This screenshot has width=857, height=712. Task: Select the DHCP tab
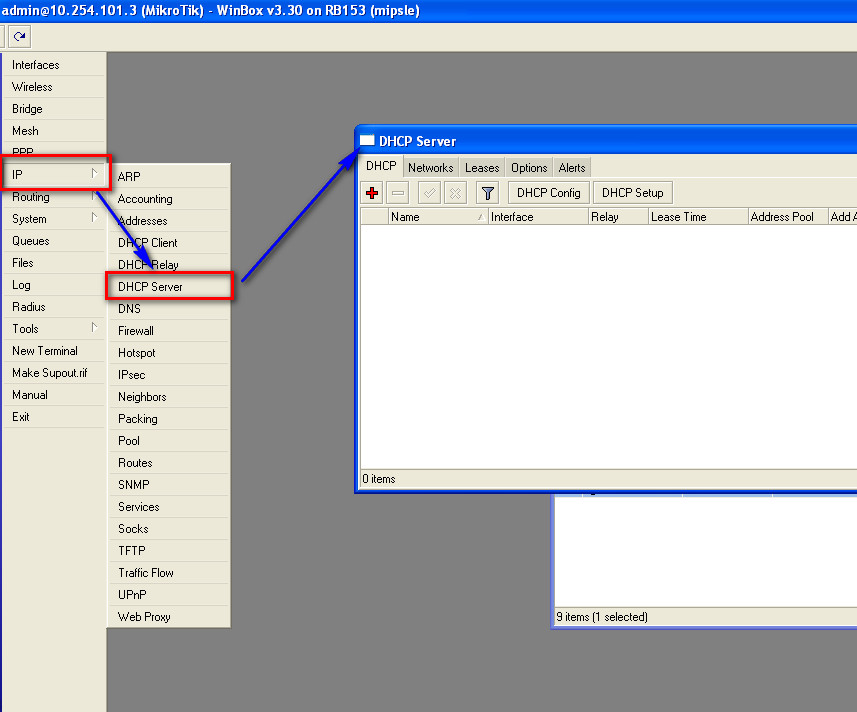click(381, 166)
